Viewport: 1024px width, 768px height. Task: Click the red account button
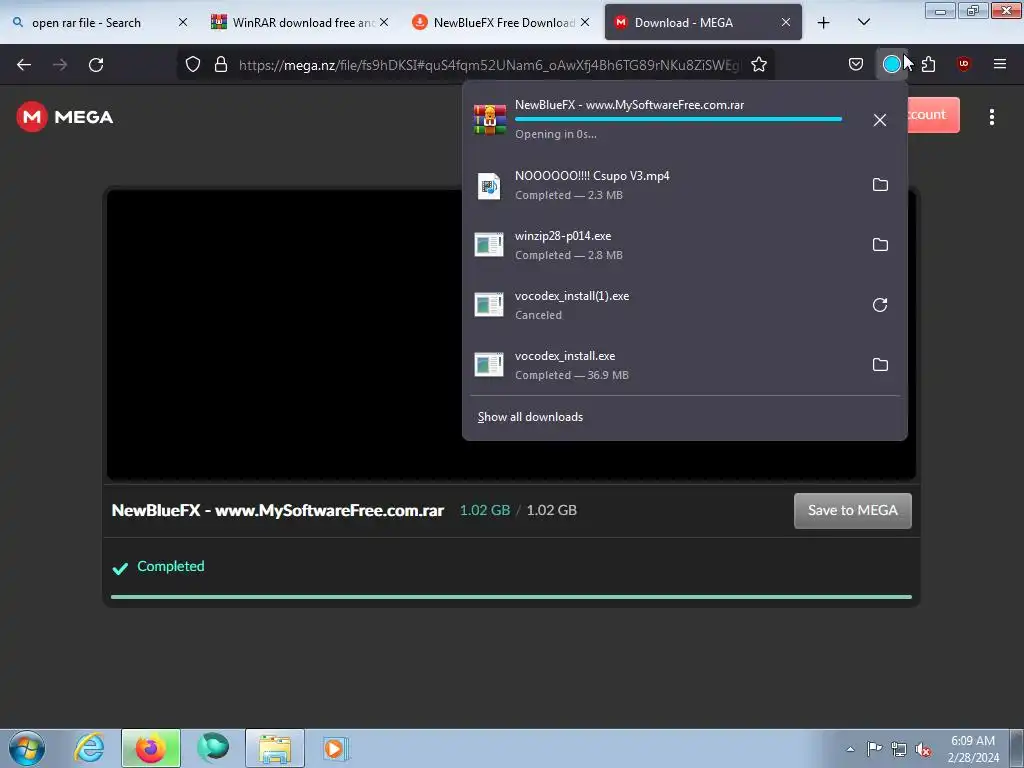coord(933,115)
